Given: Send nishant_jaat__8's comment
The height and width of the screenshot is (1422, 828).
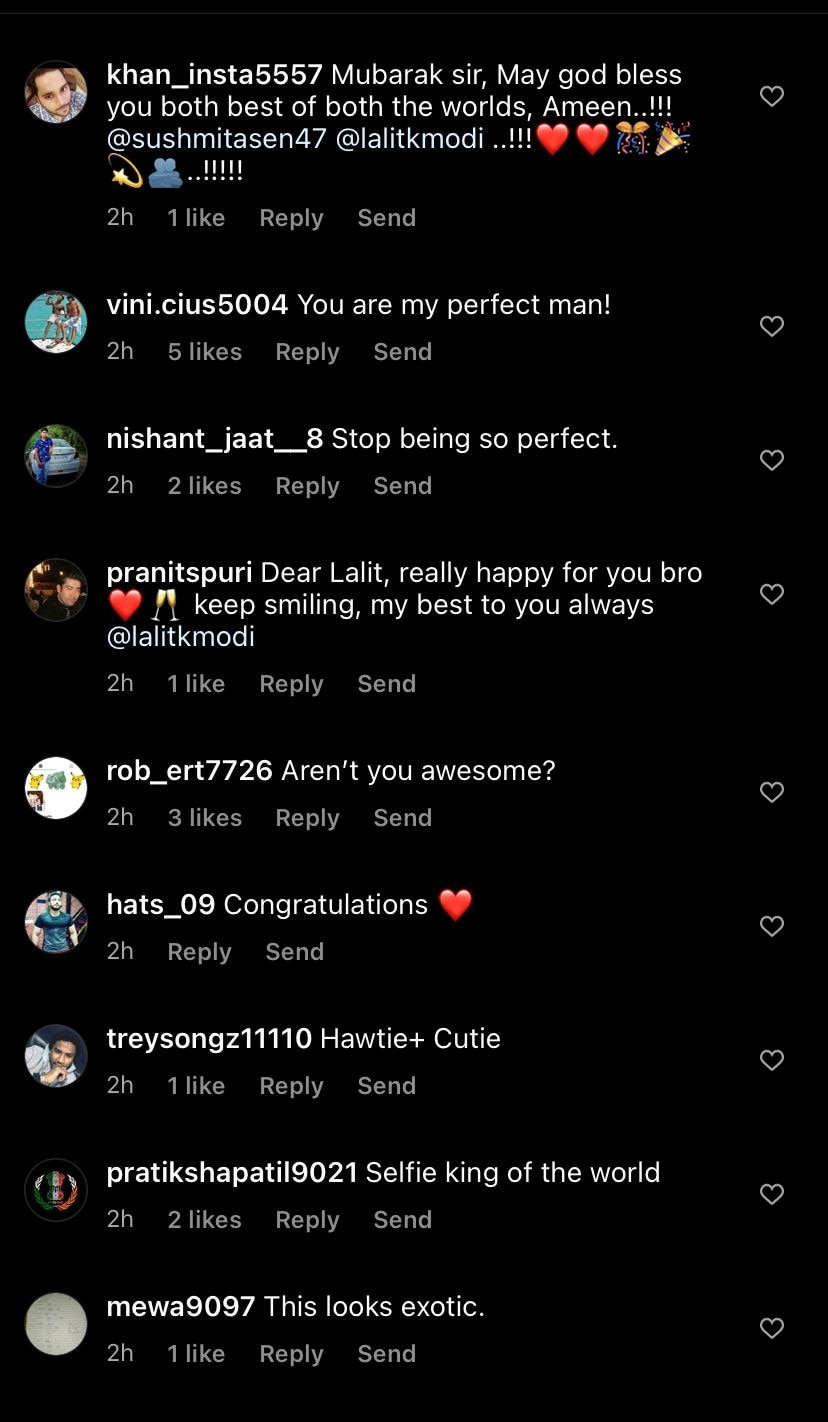Looking at the screenshot, I should tap(402, 486).
